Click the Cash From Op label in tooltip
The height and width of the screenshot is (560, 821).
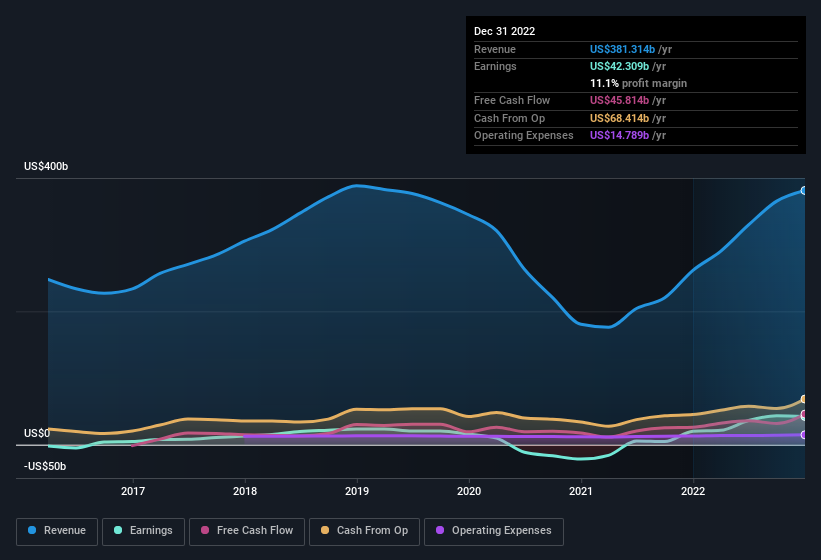(509, 118)
